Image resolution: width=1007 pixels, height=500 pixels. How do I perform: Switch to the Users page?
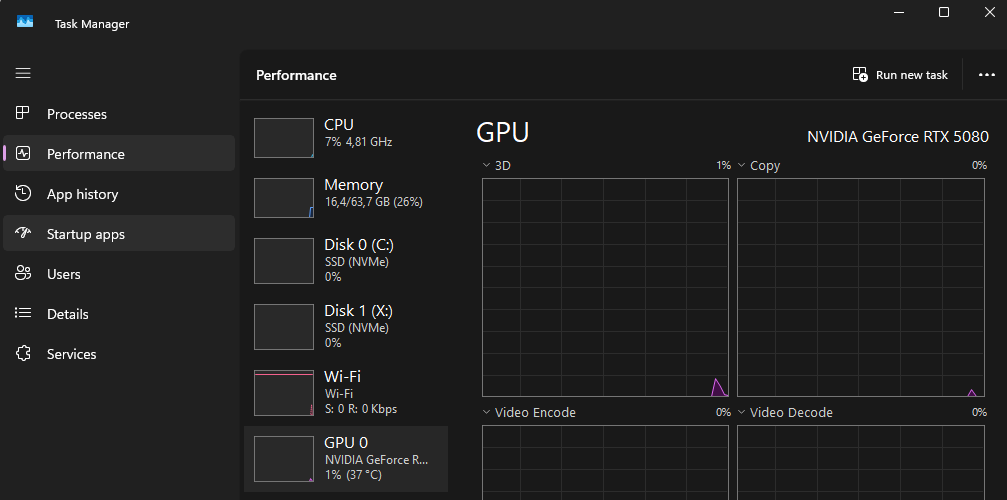coord(119,274)
